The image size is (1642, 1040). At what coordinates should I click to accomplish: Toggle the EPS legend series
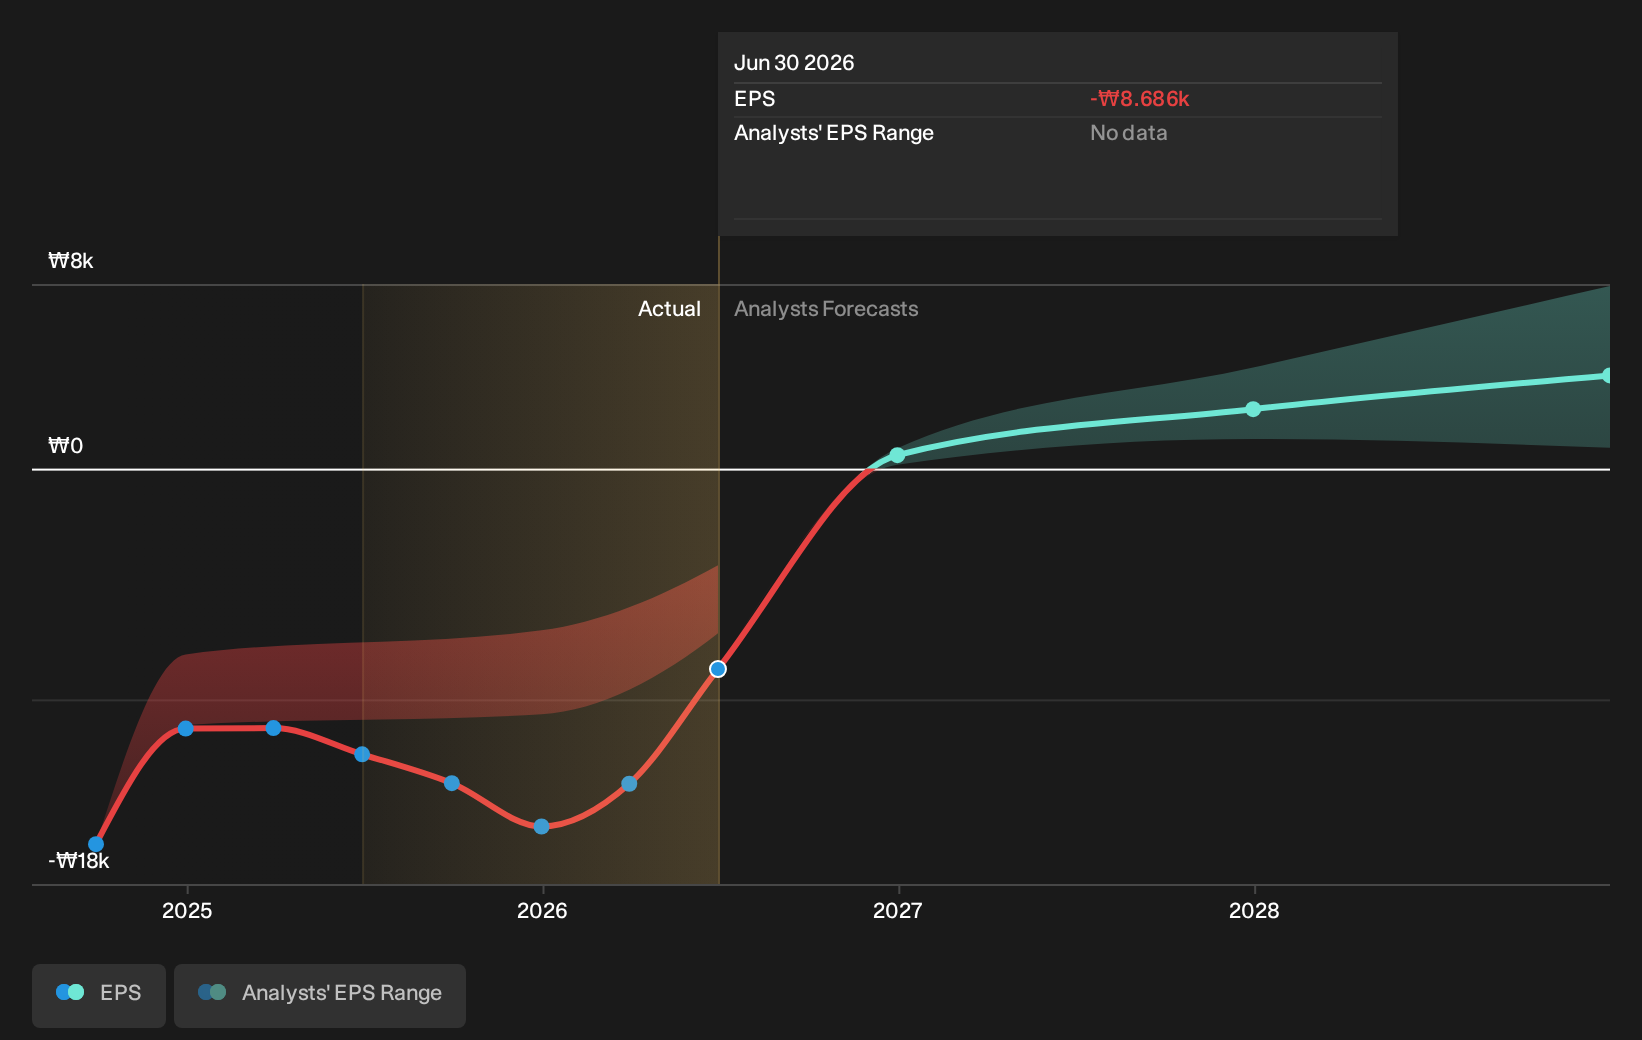[99, 995]
